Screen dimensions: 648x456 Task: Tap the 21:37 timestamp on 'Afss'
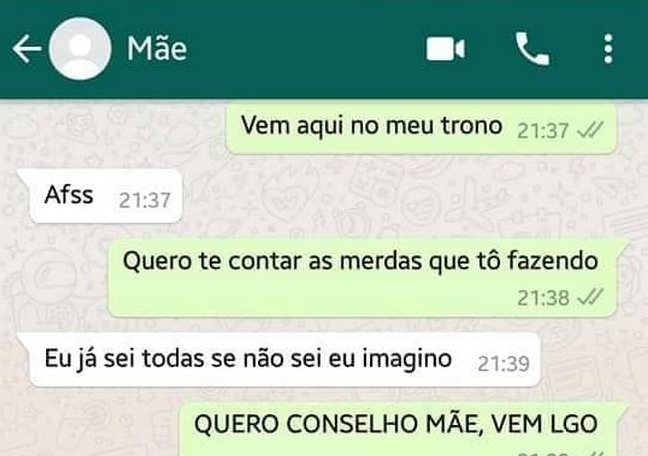pos(145,201)
